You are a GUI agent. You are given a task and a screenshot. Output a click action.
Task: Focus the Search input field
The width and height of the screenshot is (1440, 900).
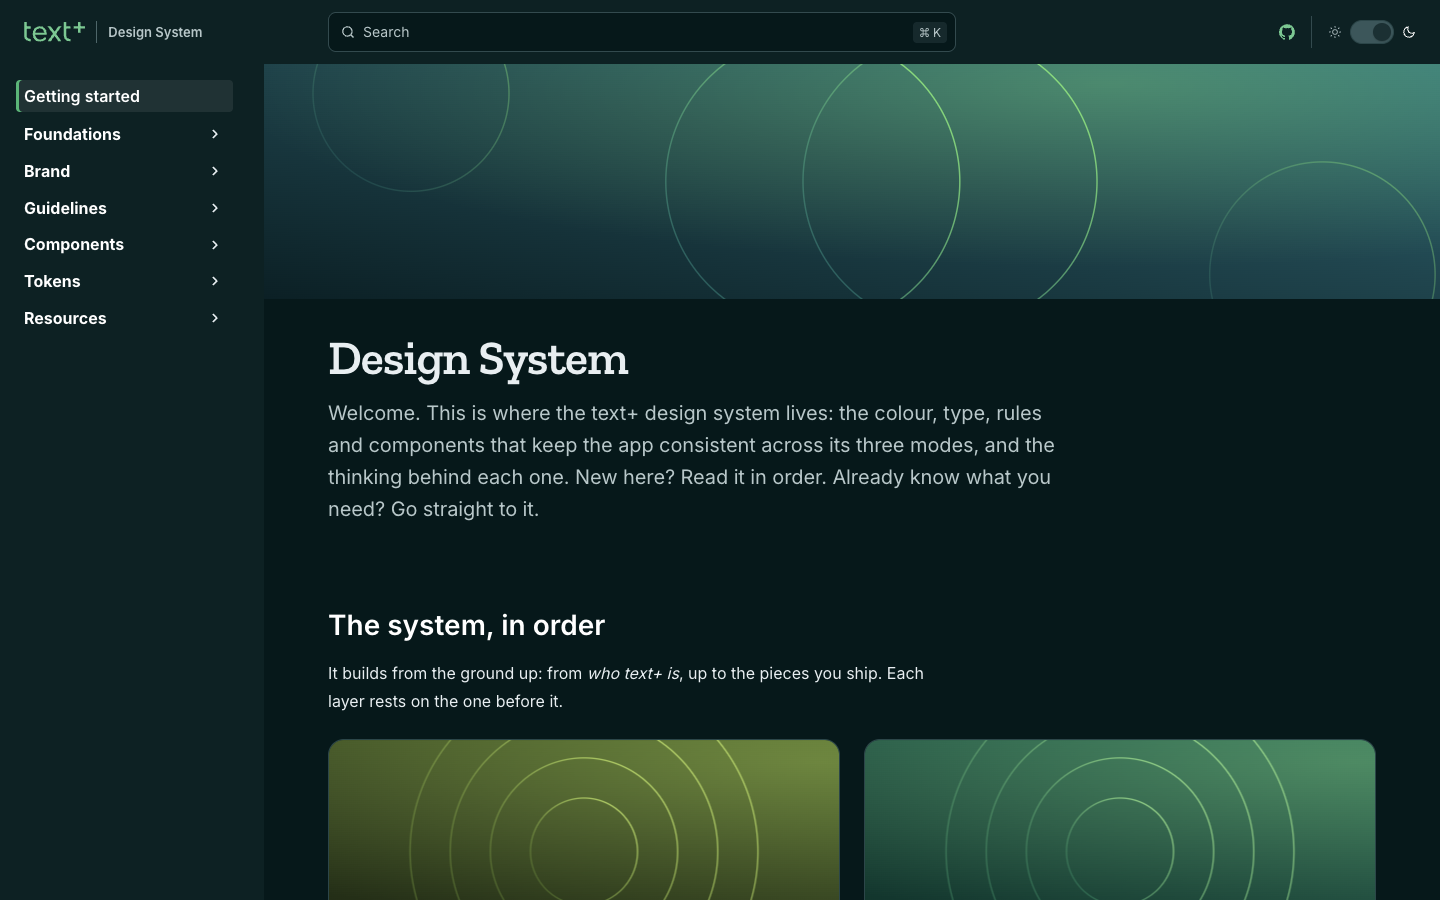pos(642,32)
